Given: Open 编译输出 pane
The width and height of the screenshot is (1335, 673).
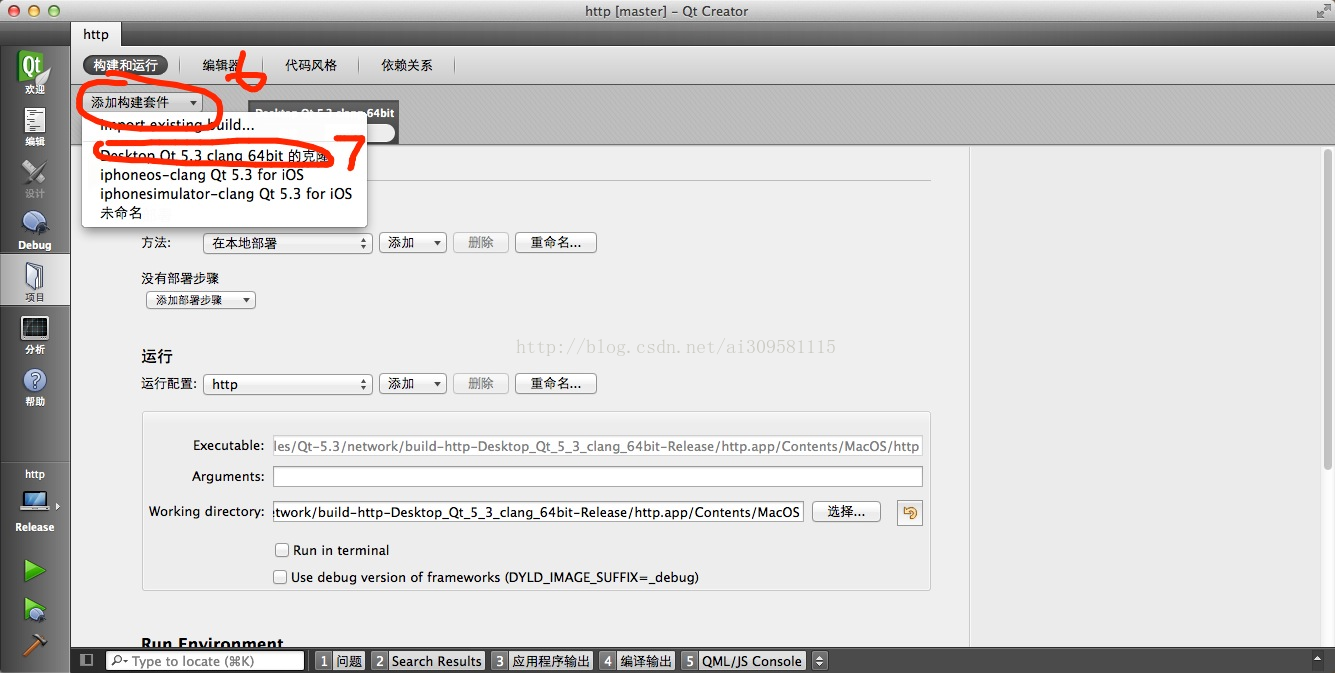Looking at the screenshot, I should pos(637,661).
